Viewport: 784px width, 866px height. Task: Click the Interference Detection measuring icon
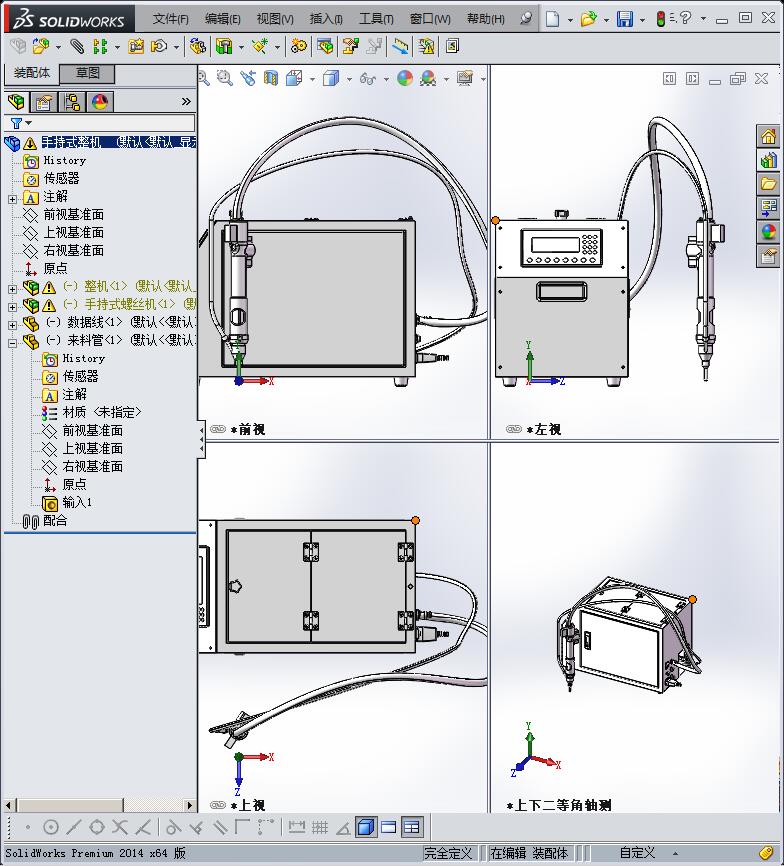400,46
